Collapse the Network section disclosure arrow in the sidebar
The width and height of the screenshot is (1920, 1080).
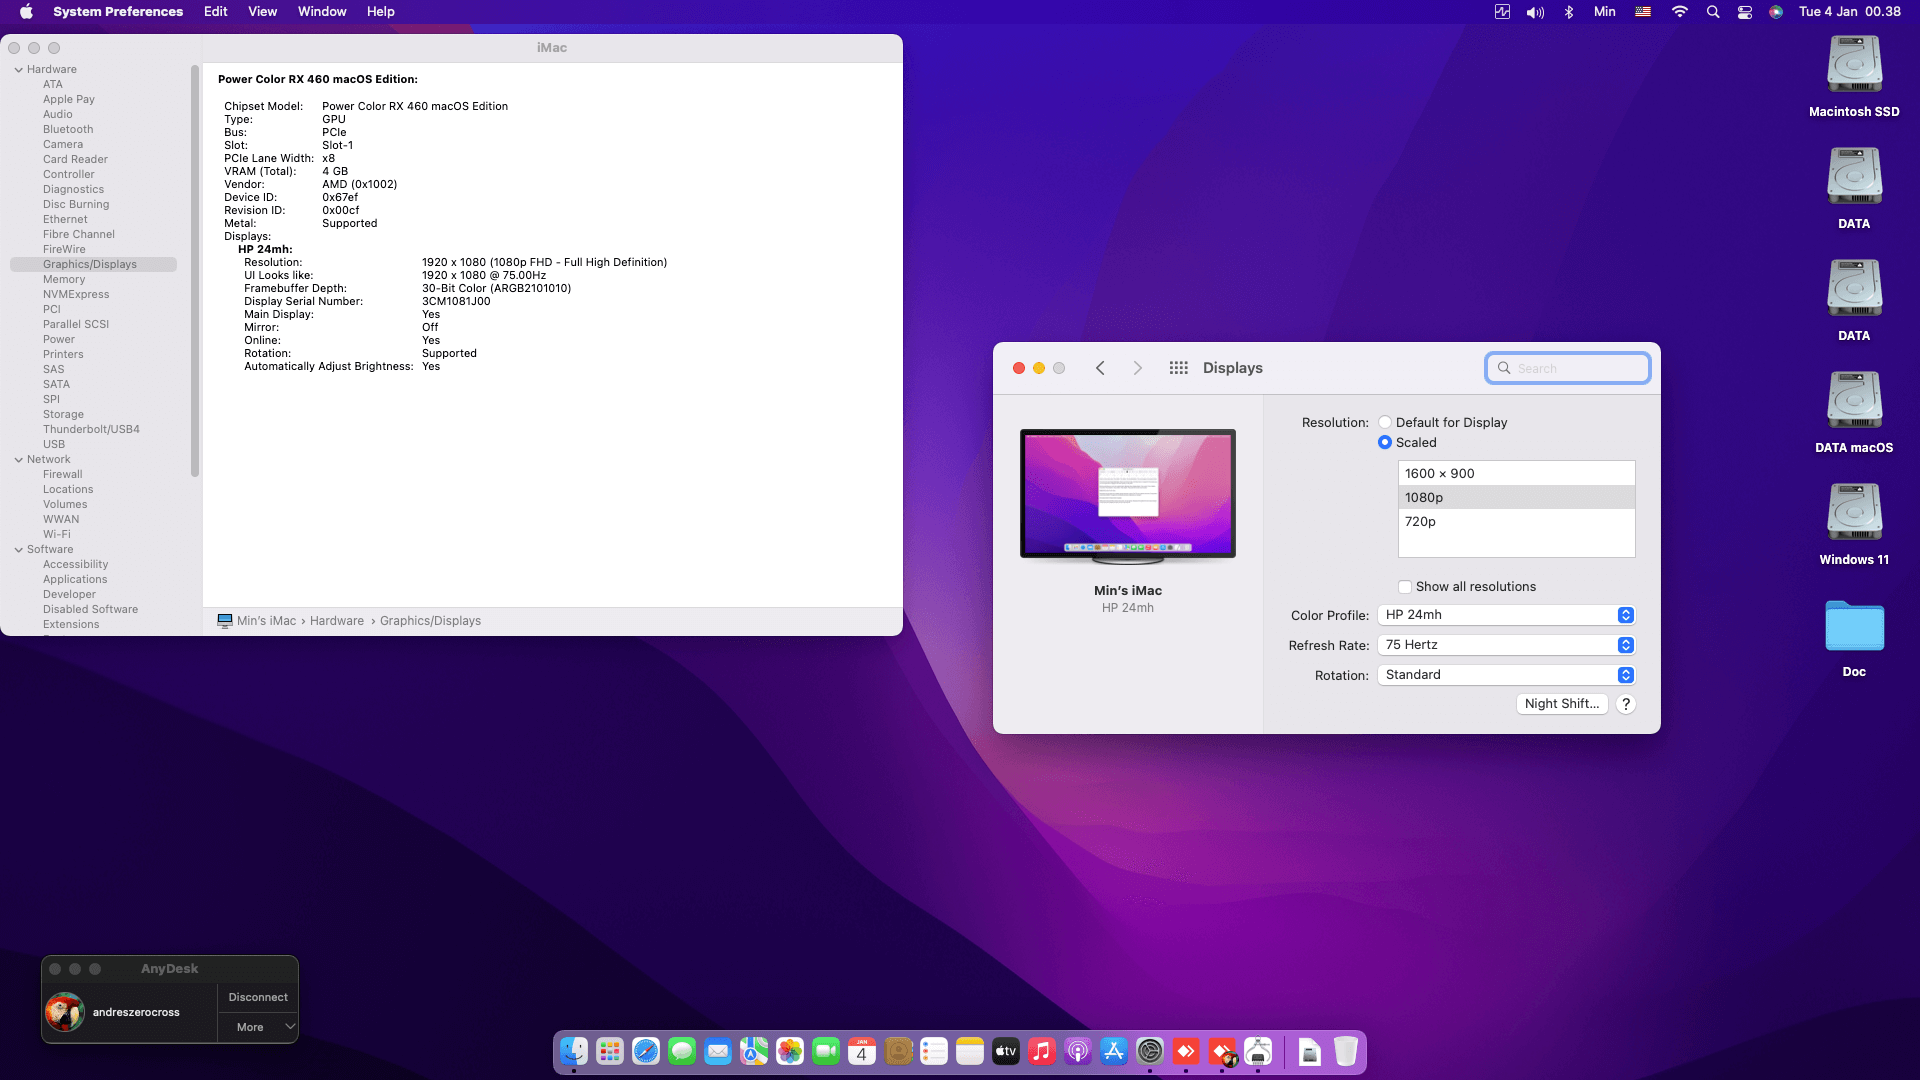point(19,460)
